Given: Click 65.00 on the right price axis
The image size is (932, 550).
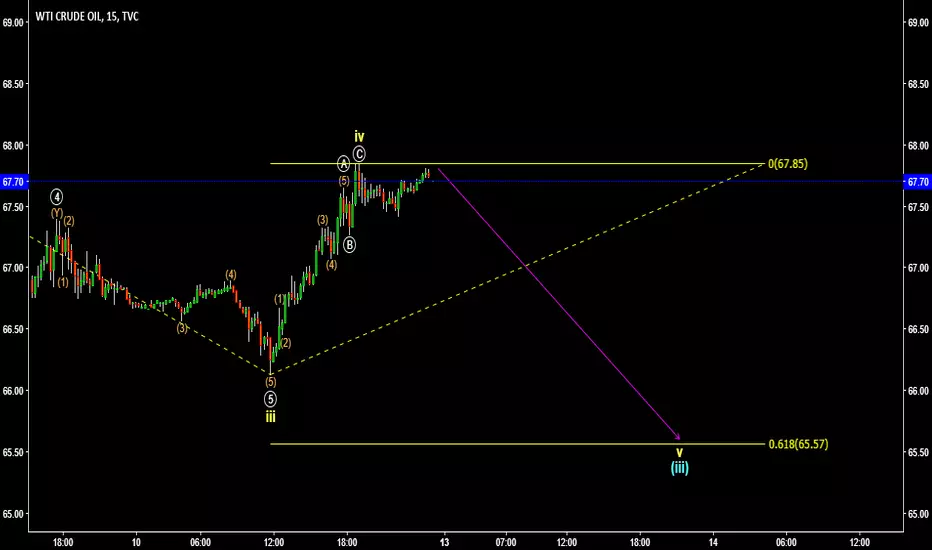Looking at the screenshot, I should [x=918, y=514].
